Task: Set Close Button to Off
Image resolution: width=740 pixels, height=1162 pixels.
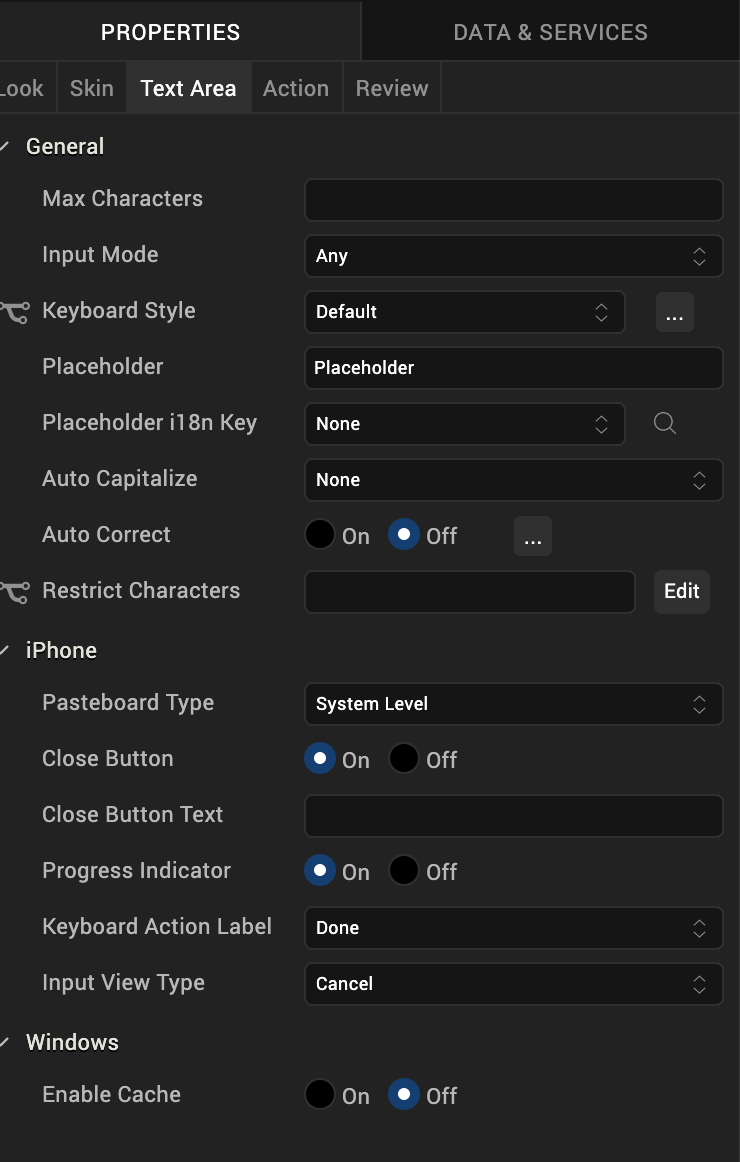Action: (404, 759)
